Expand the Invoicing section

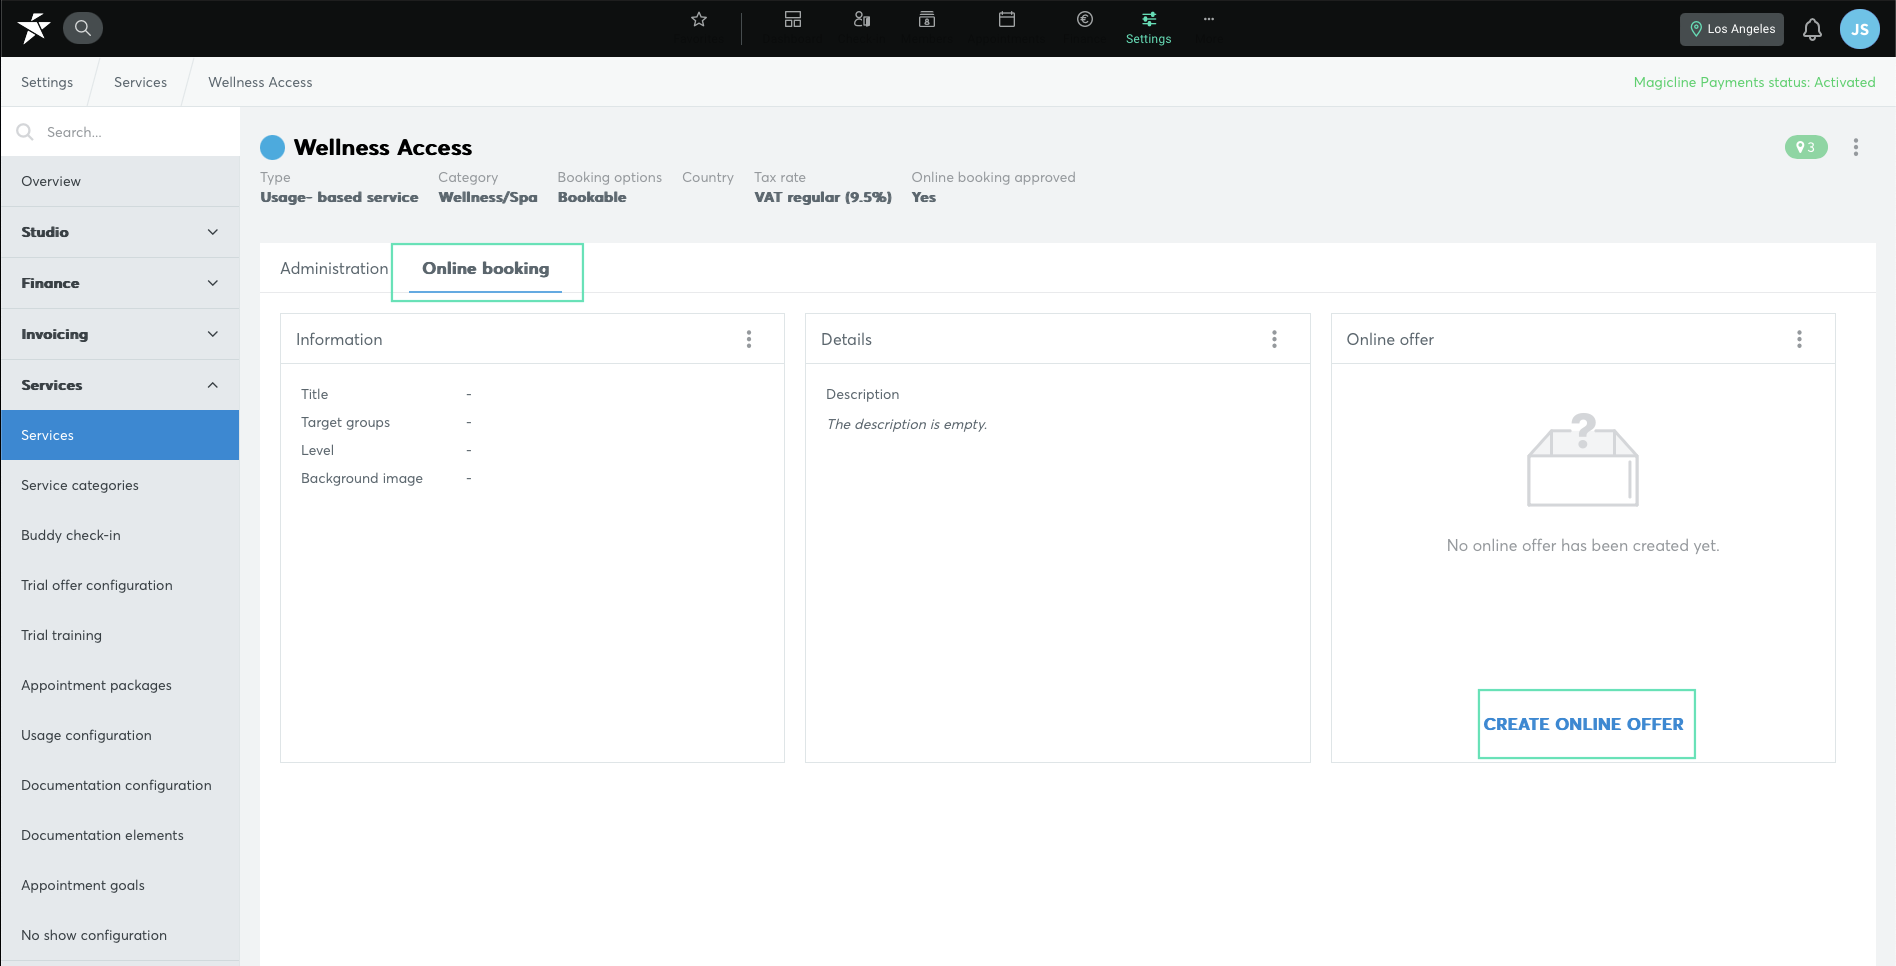(120, 334)
